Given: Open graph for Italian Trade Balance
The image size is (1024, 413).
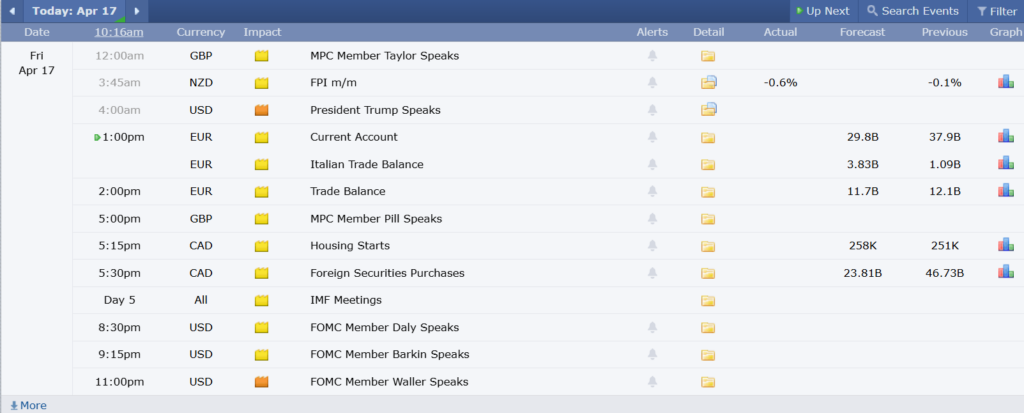Looking at the screenshot, I should click(x=1005, y=164).
